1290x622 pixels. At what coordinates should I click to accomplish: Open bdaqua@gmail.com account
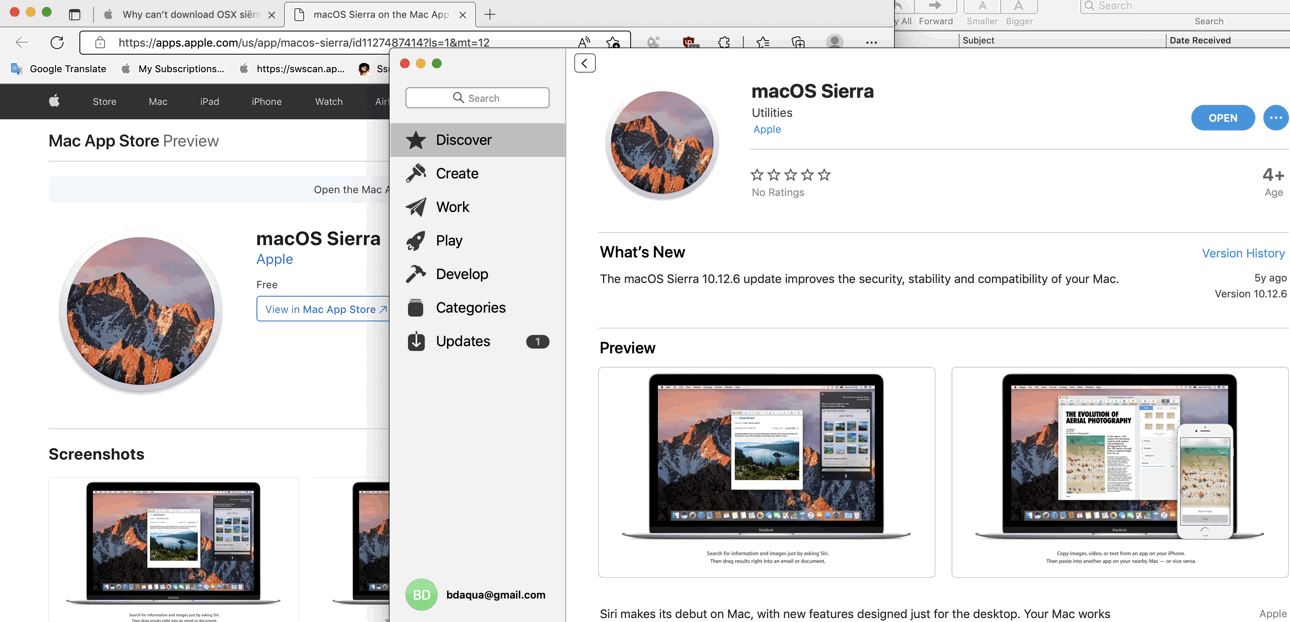[x=496, y=595]
